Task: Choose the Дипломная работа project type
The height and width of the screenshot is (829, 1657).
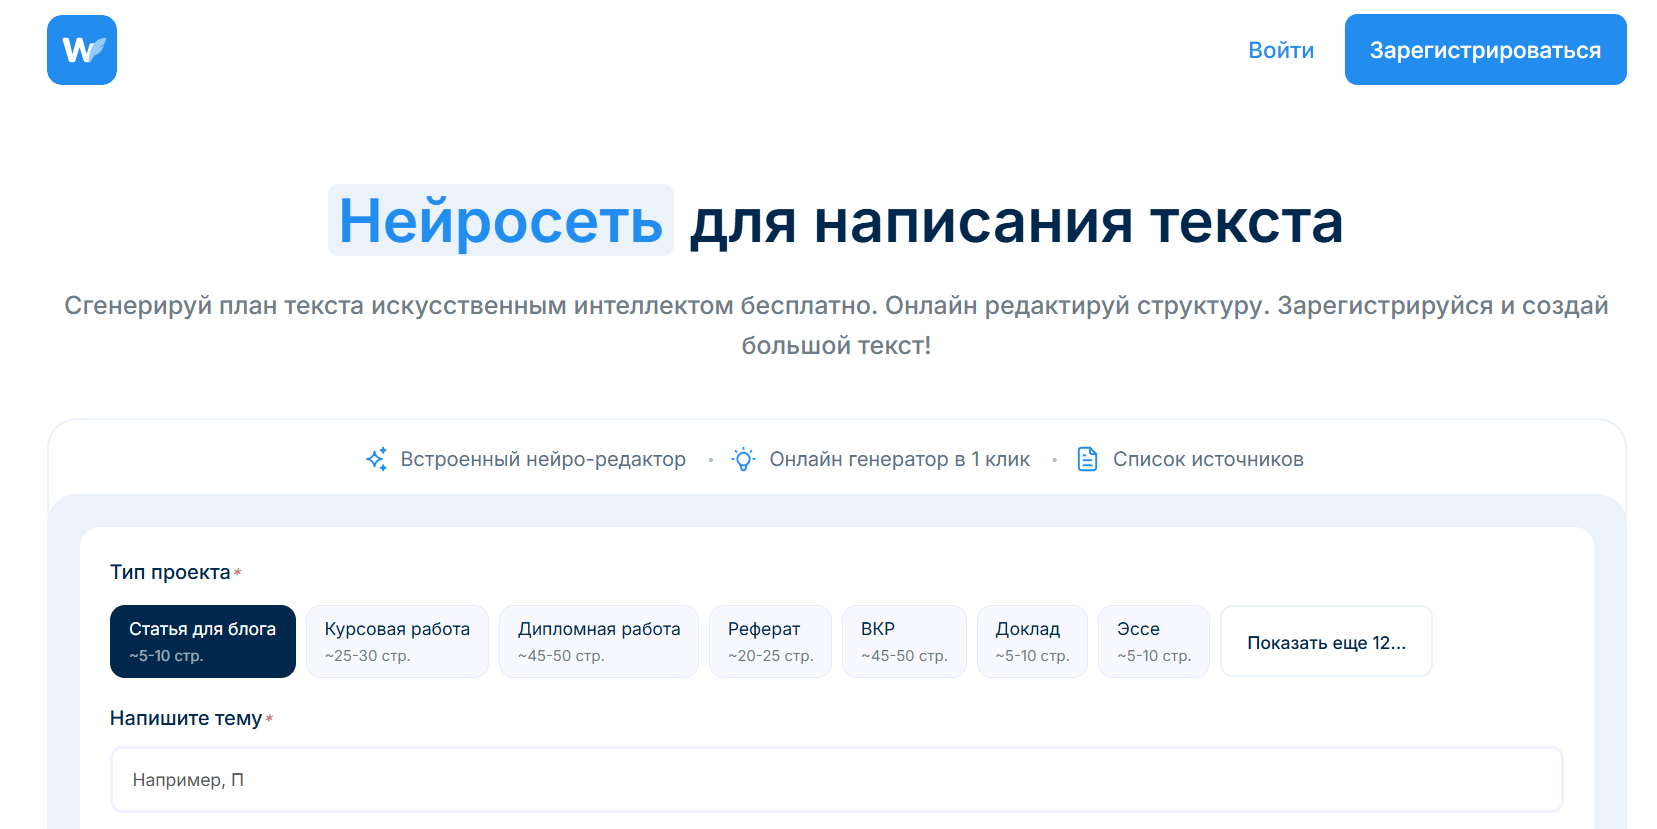Action: pos(599,641)
